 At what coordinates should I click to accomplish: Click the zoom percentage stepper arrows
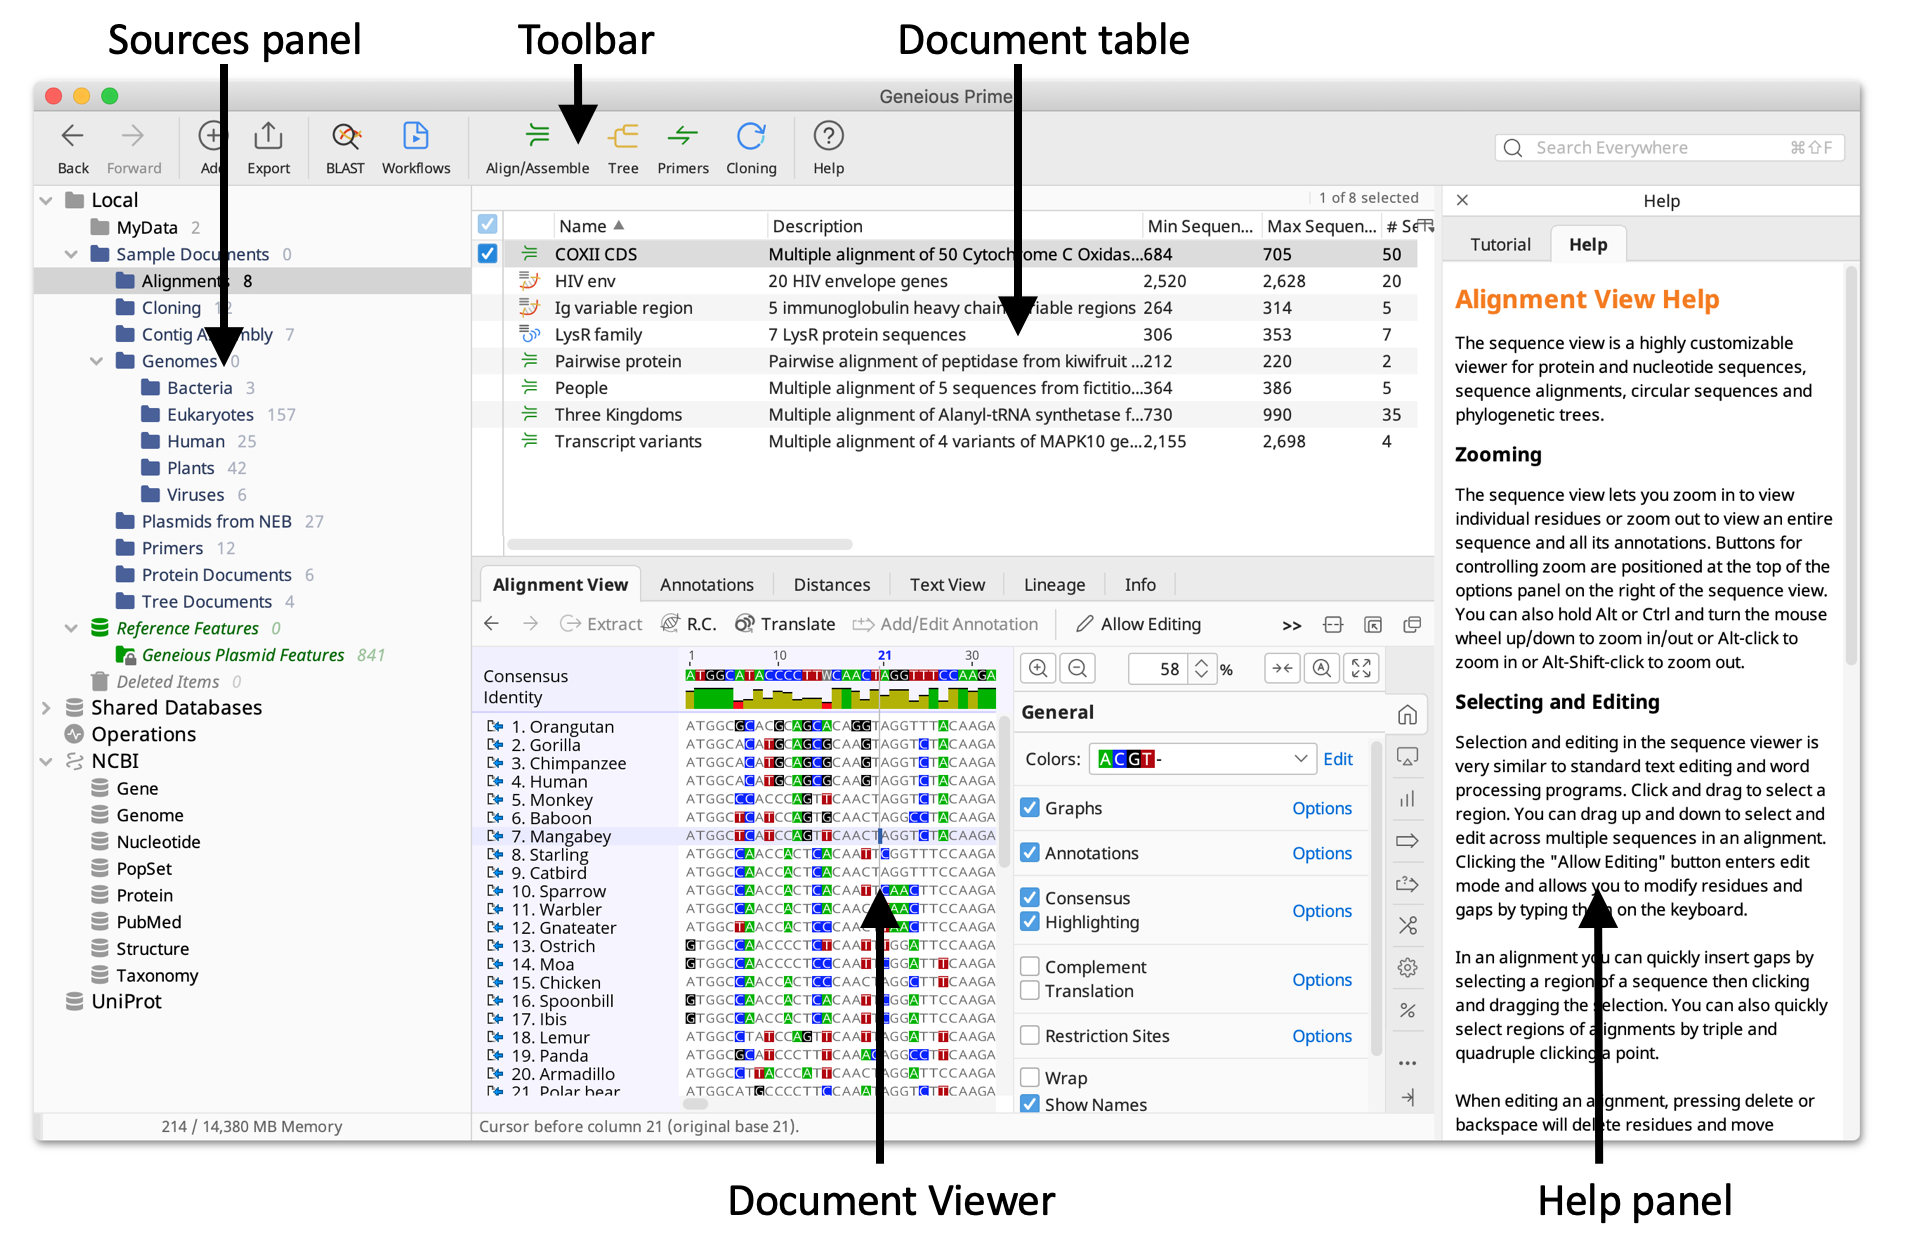click(1202, 668)
